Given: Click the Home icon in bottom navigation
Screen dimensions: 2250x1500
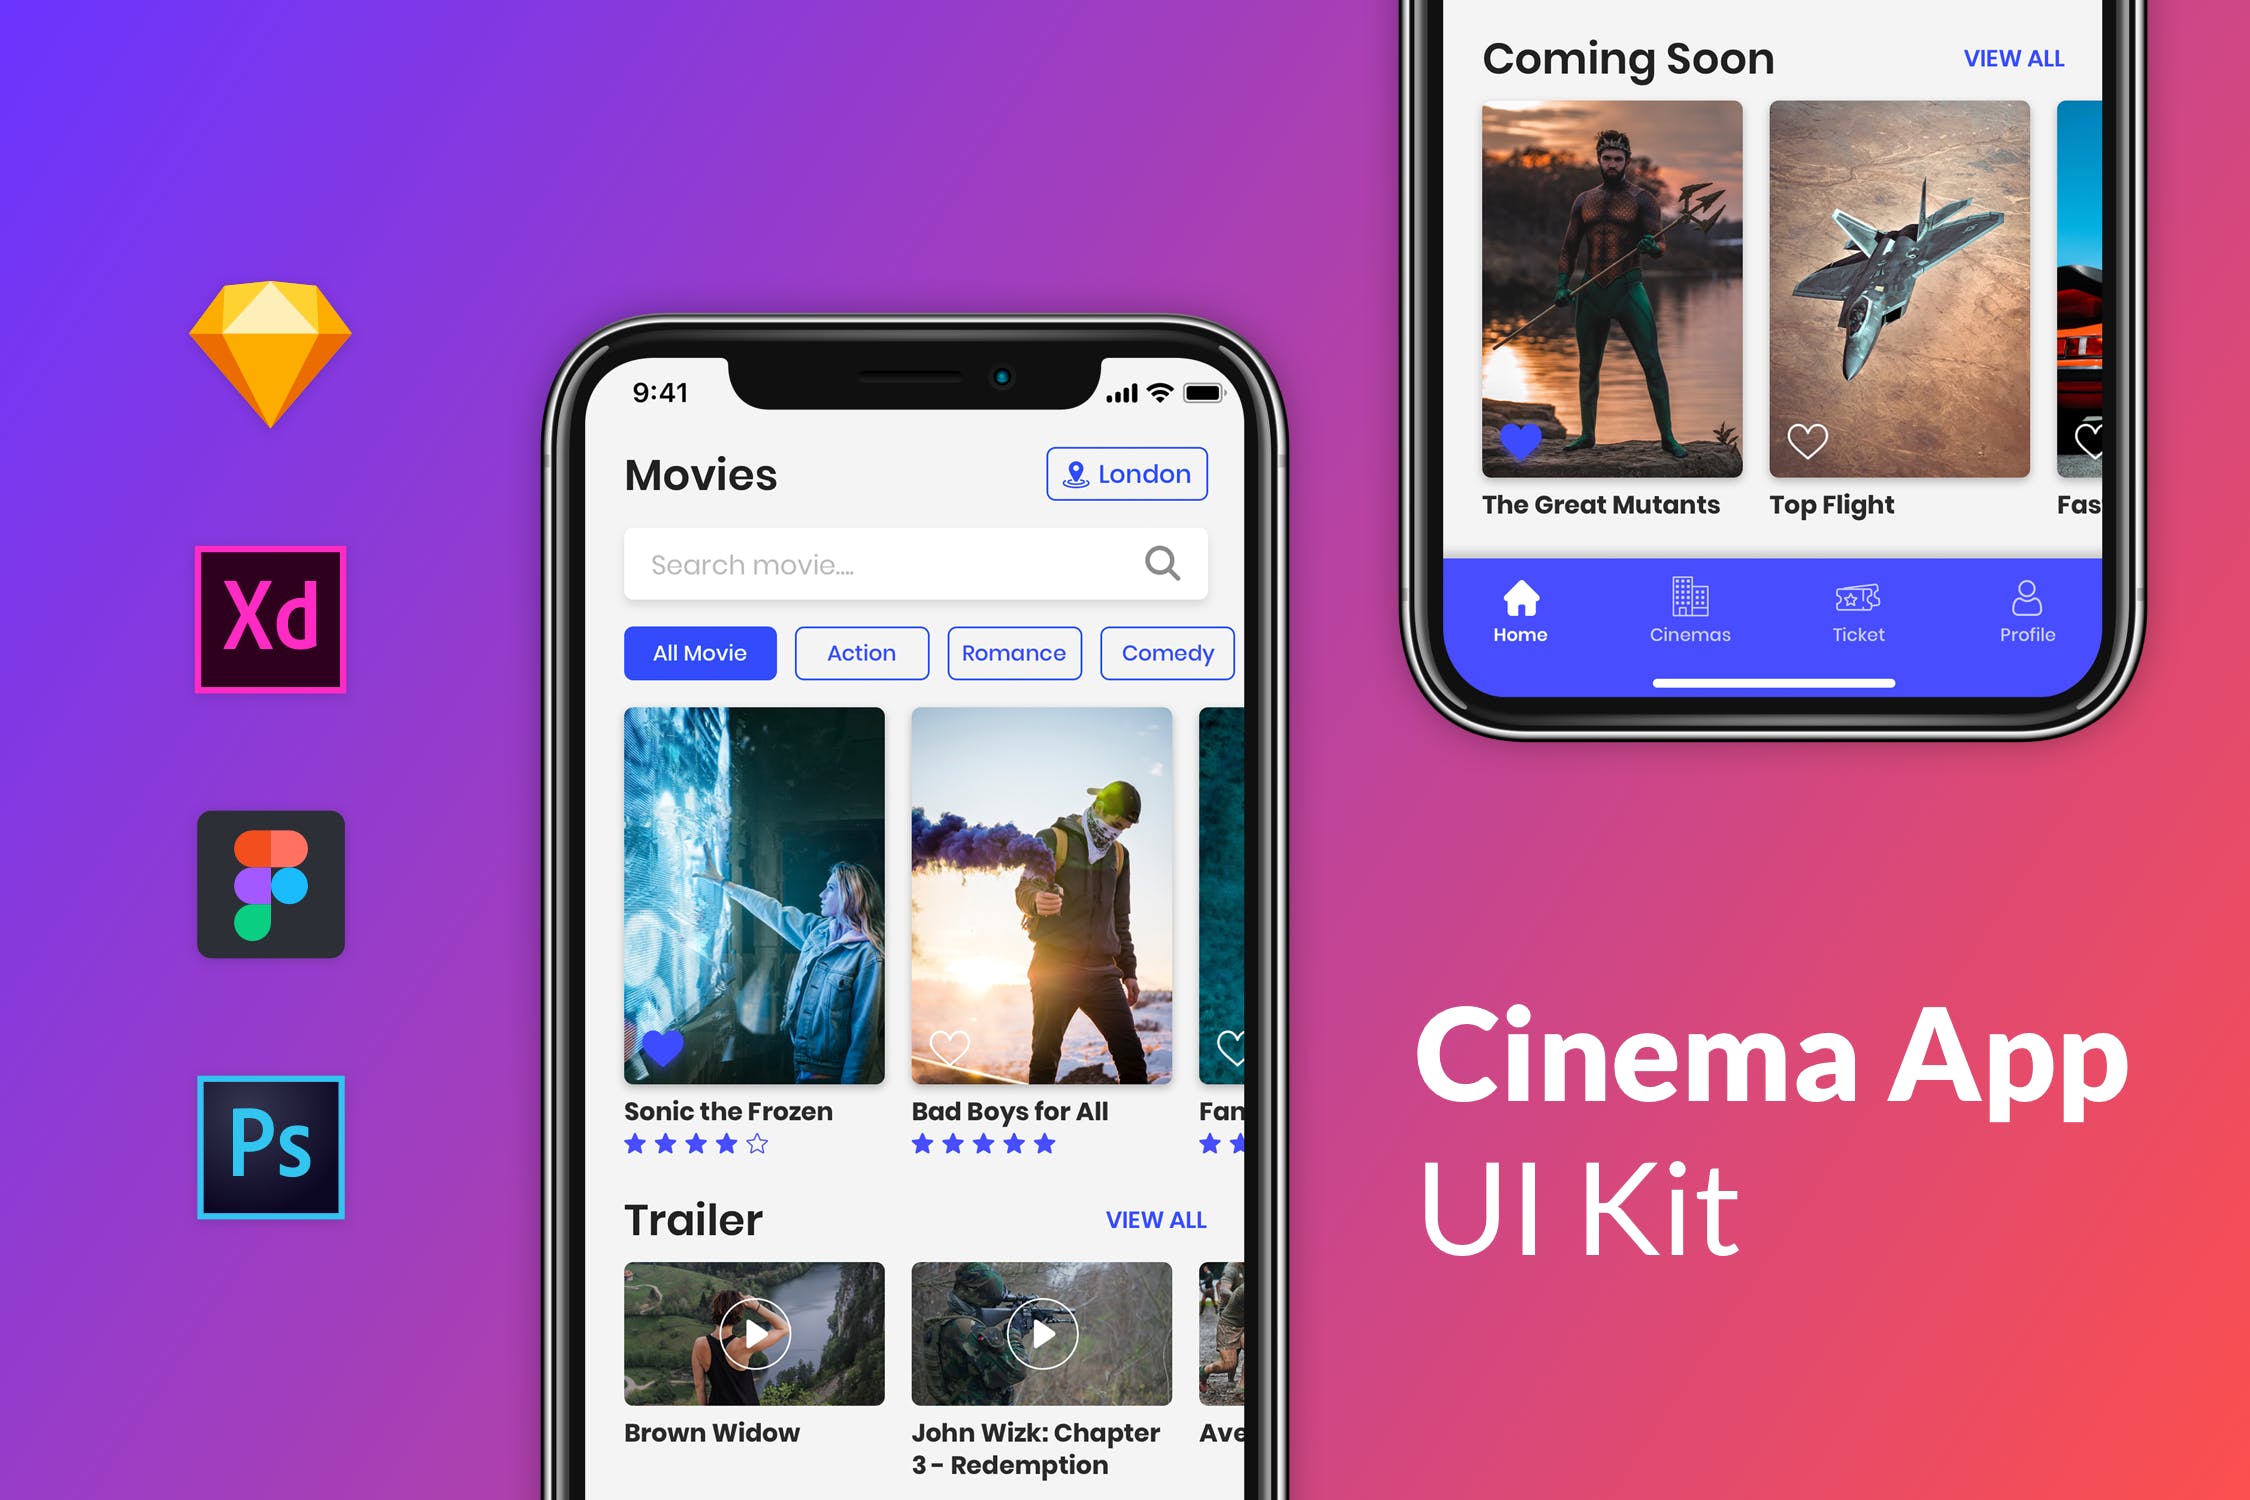Looking at the screenshot, I should pyautogui.click(x=1518, y=608).
